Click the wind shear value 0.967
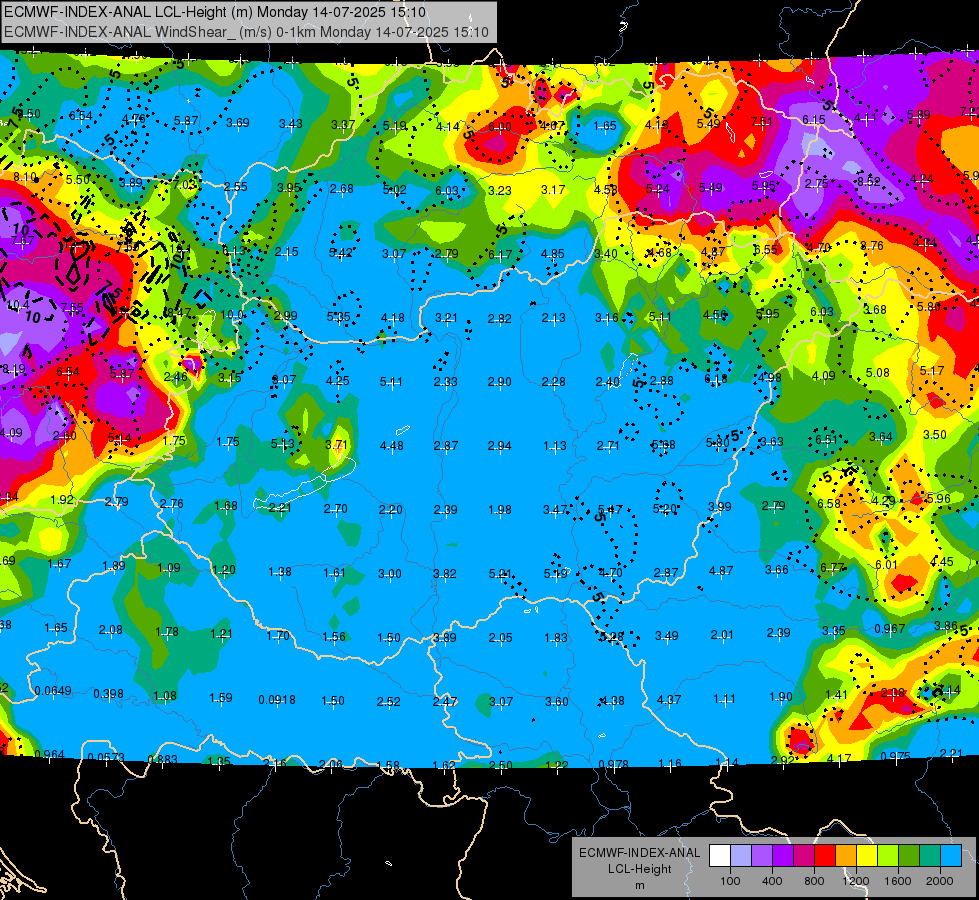Image resolution: width=979 pixels, height=900 pixels. click(890, 628)
